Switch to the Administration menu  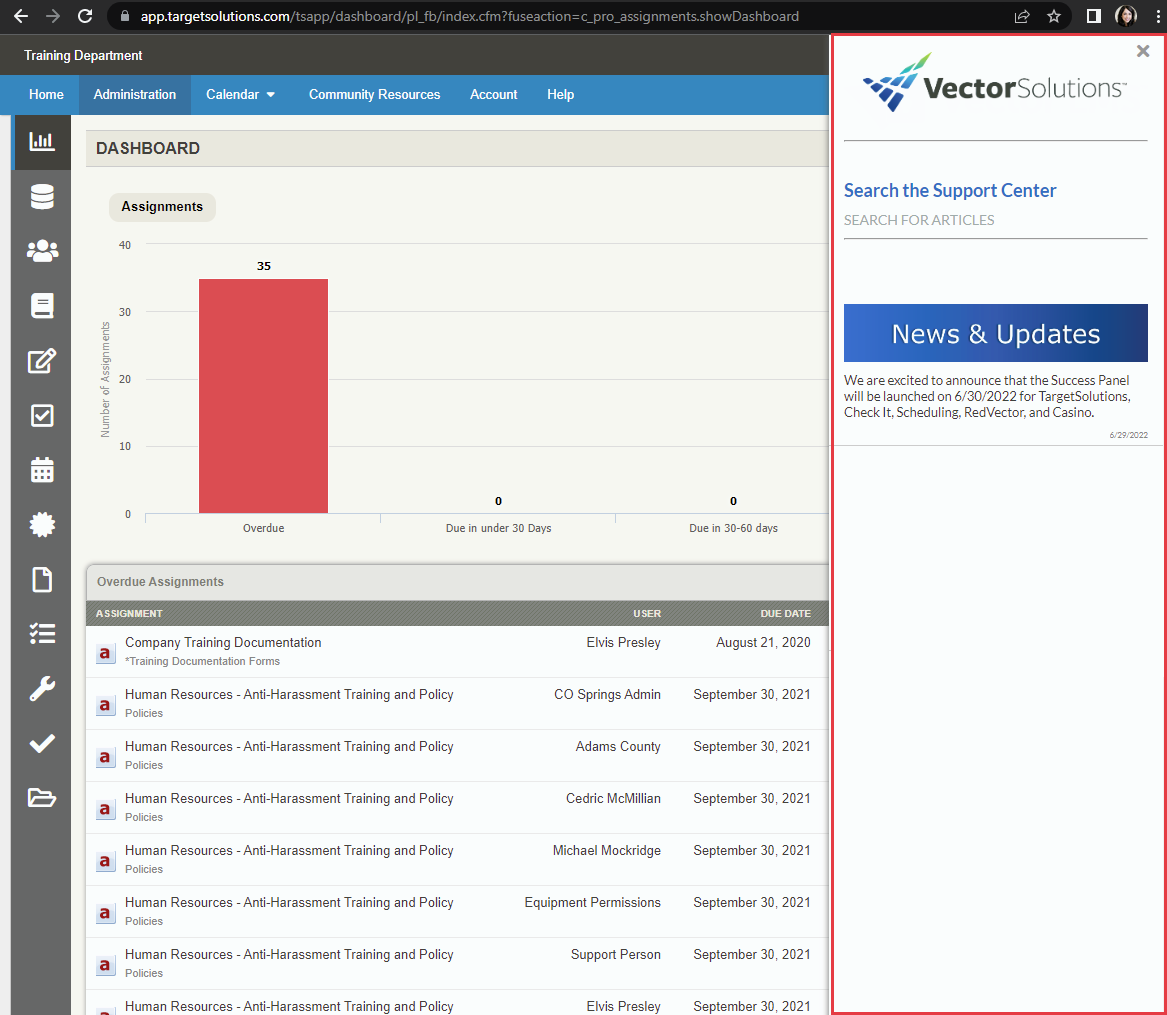(x=134, y=94)
